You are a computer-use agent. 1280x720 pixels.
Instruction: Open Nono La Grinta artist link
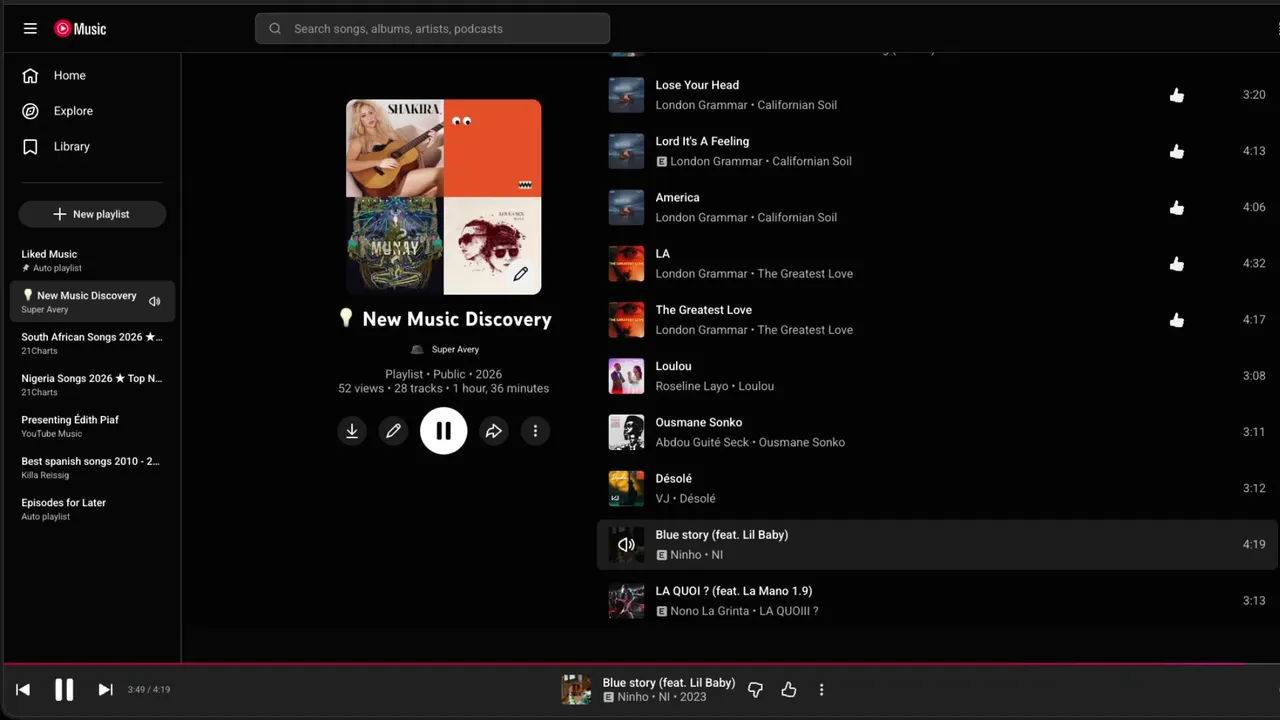[x=709, y=611]
